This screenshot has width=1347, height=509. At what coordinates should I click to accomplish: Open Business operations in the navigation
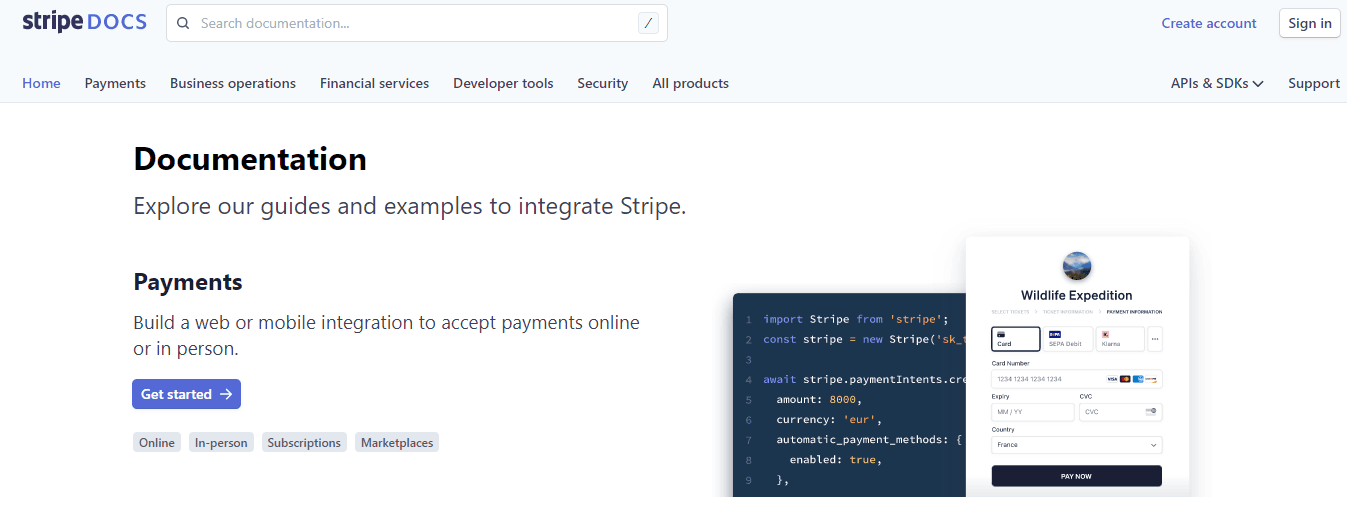click(233, 83)
